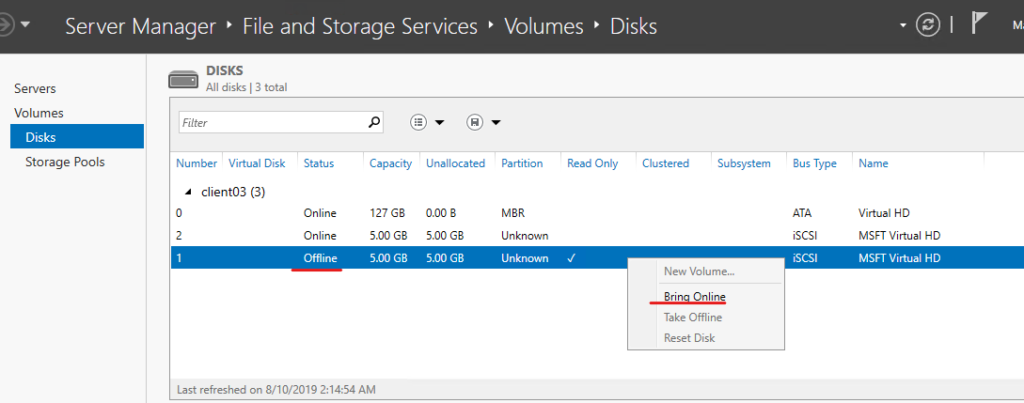Image resolution: width=1024 pixels, height=403 pixels.
Task: Collapse the client03 (3) group
Action: (189, 193)
